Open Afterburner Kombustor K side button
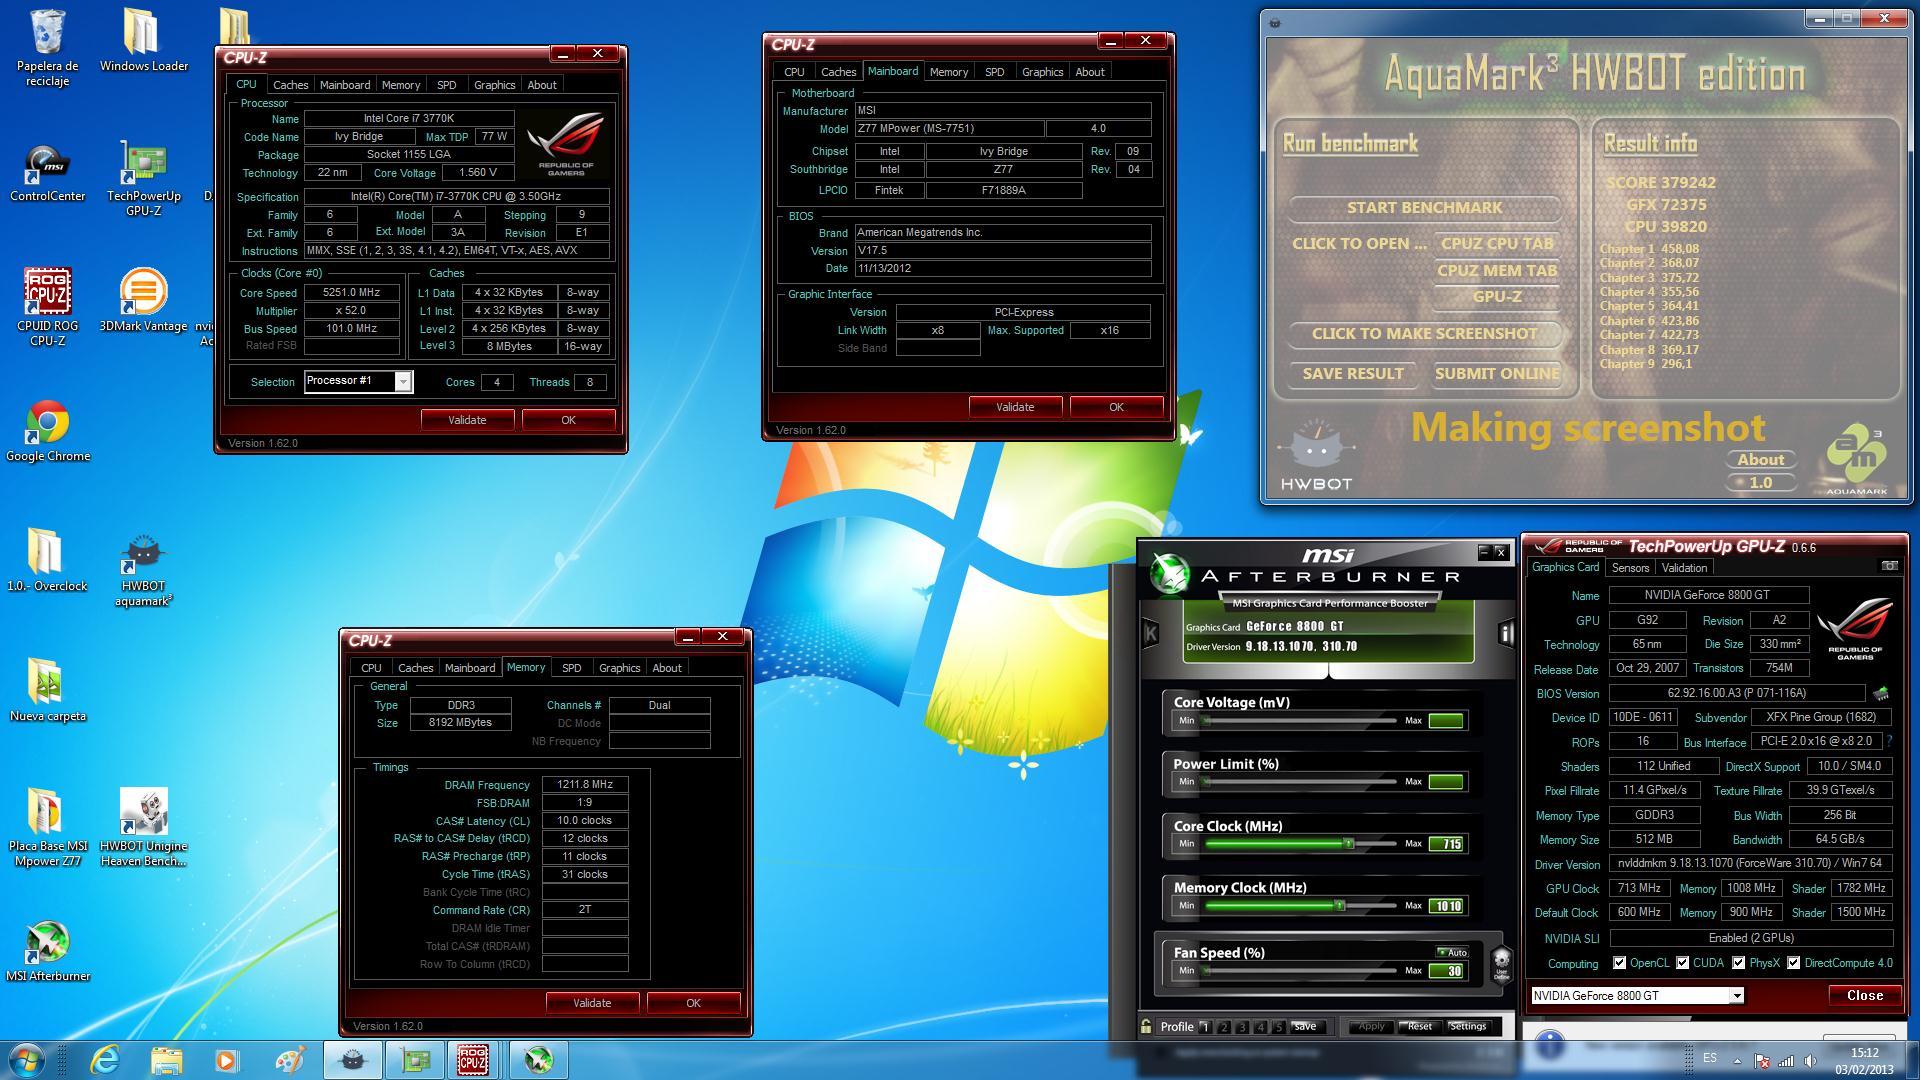The height and width of the screenshot is (1080, 1920). point(1150,632)
